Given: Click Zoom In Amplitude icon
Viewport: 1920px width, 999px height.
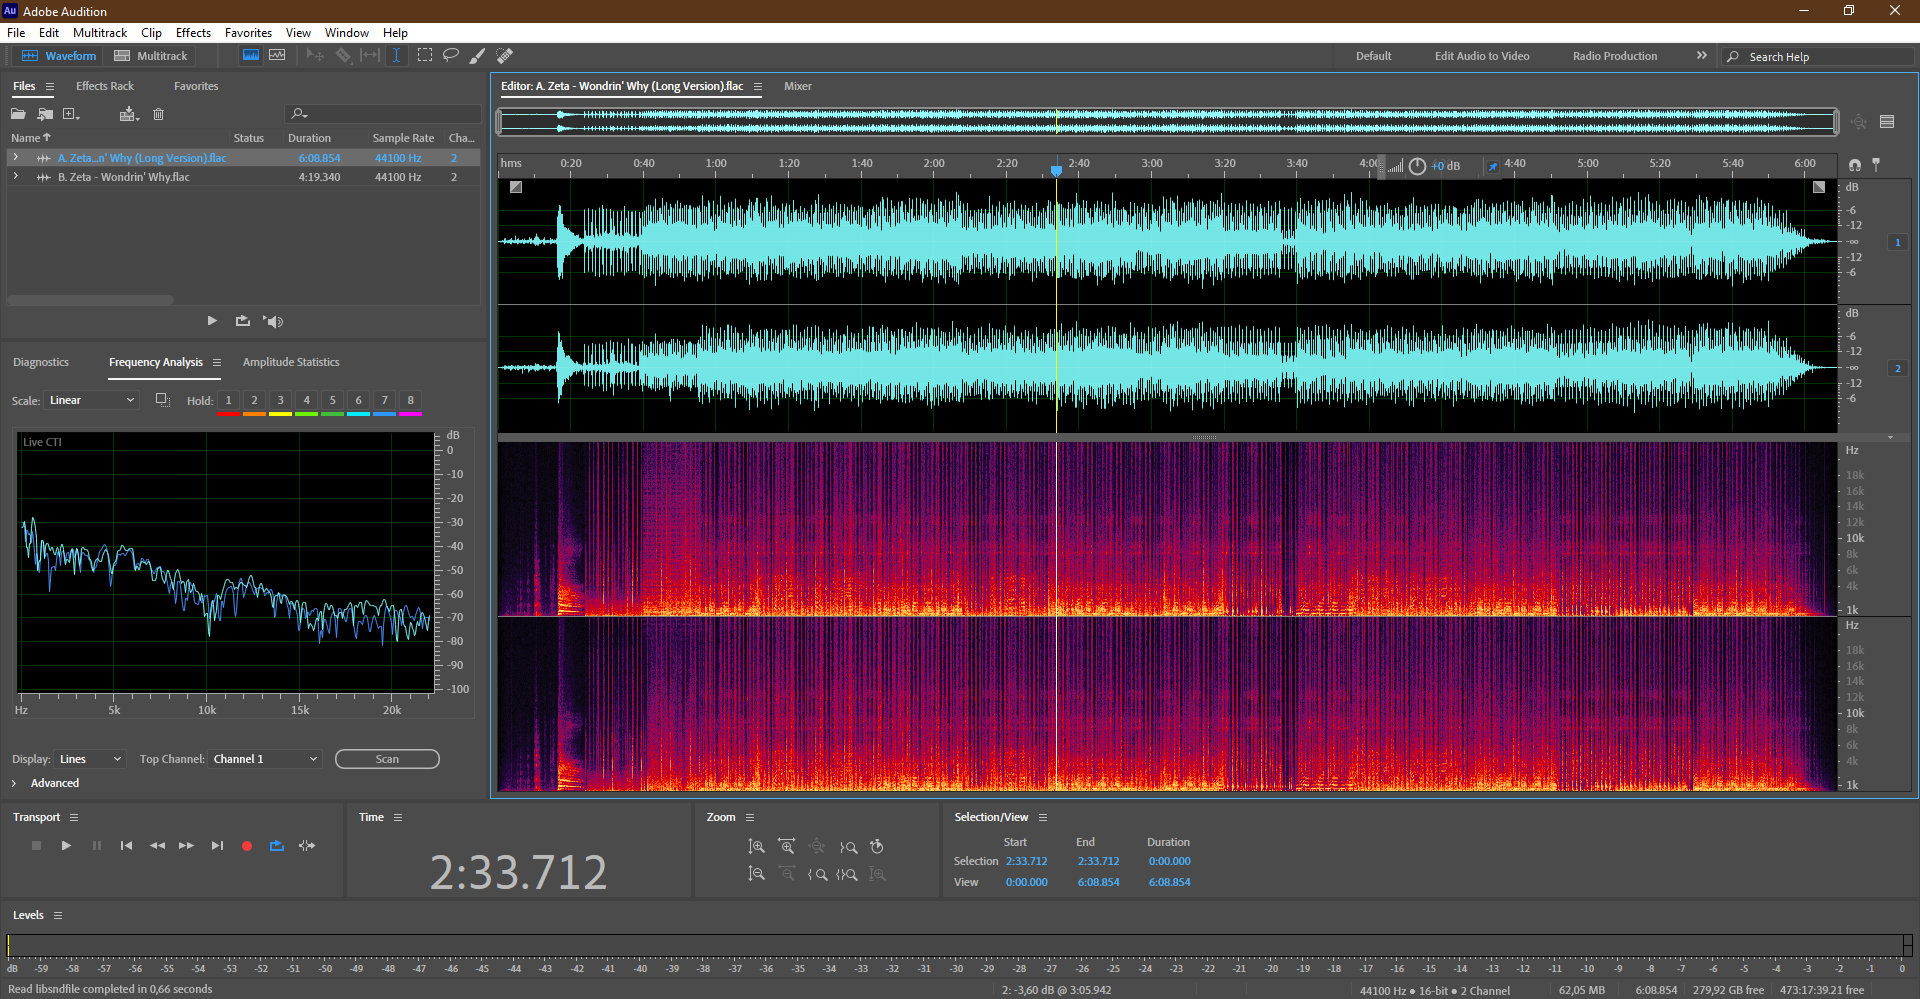Looking at the screenshot, I should point(757,846).
